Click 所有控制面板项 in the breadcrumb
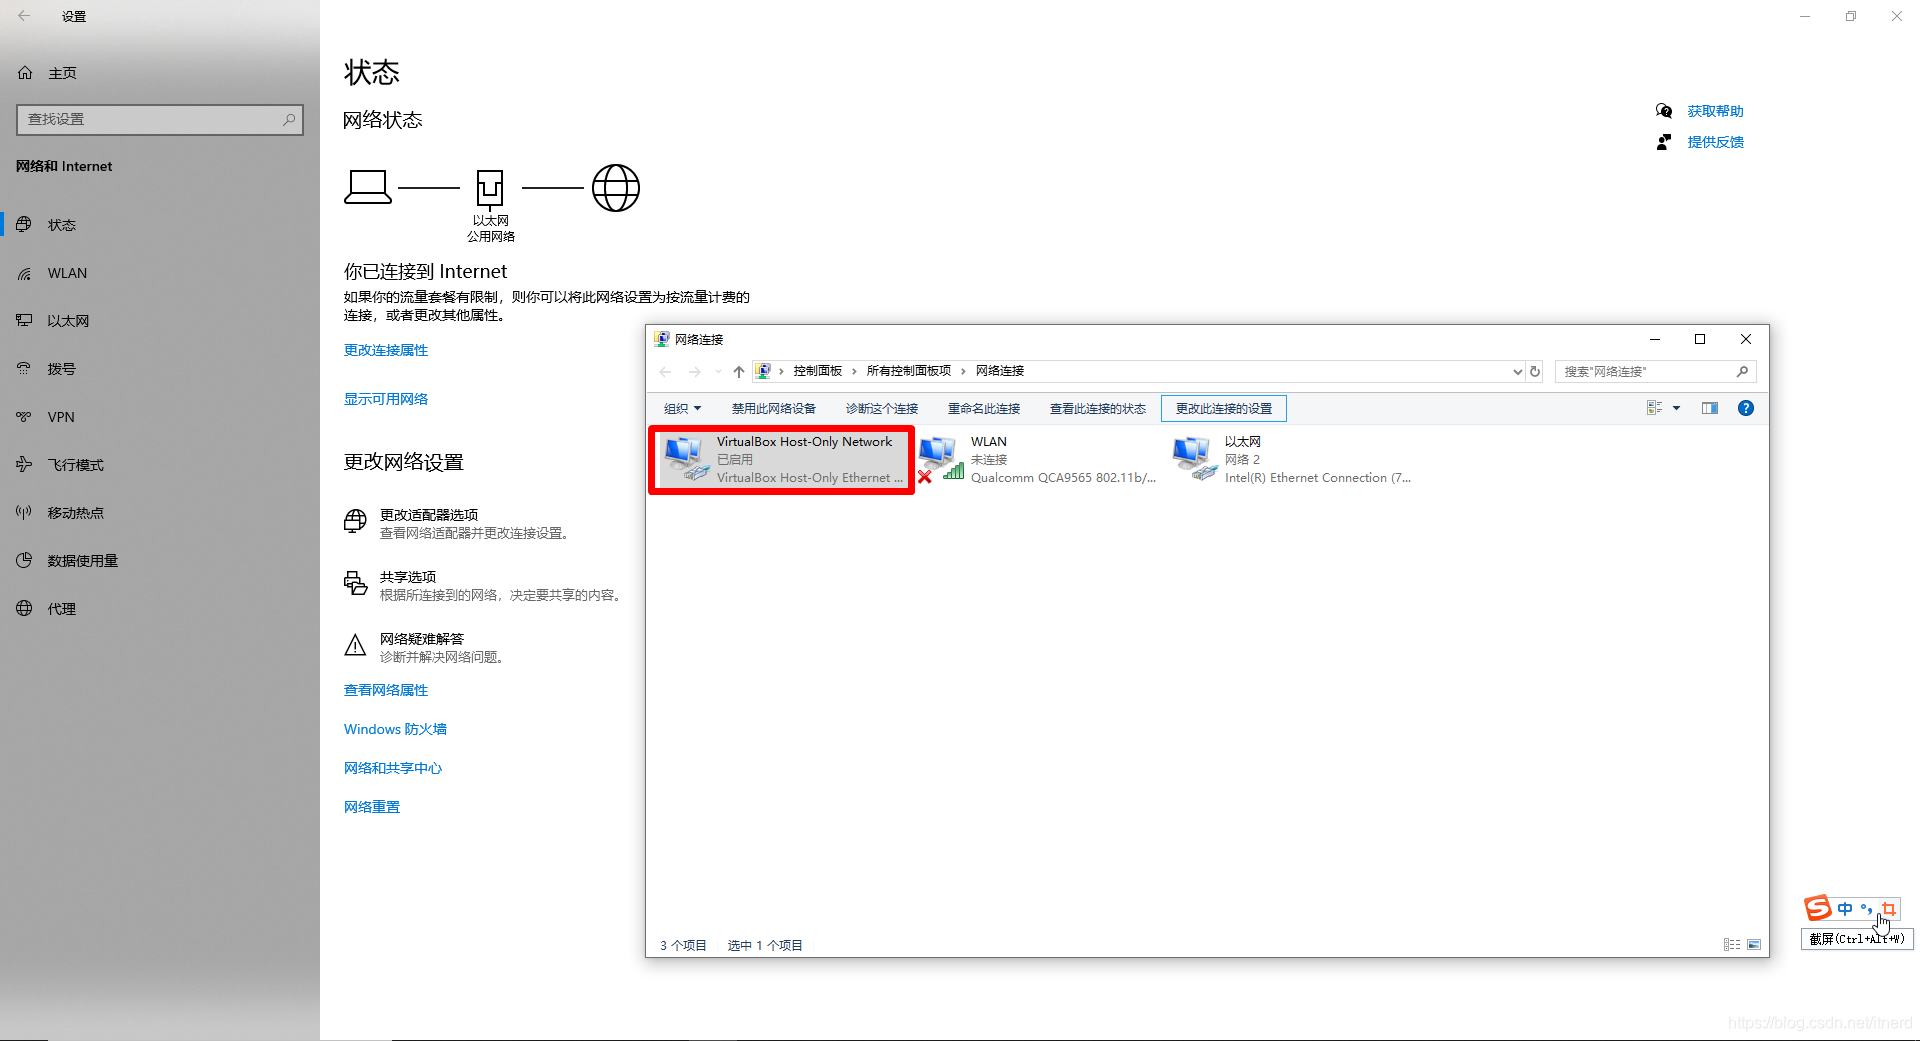 tap(909, 371)
